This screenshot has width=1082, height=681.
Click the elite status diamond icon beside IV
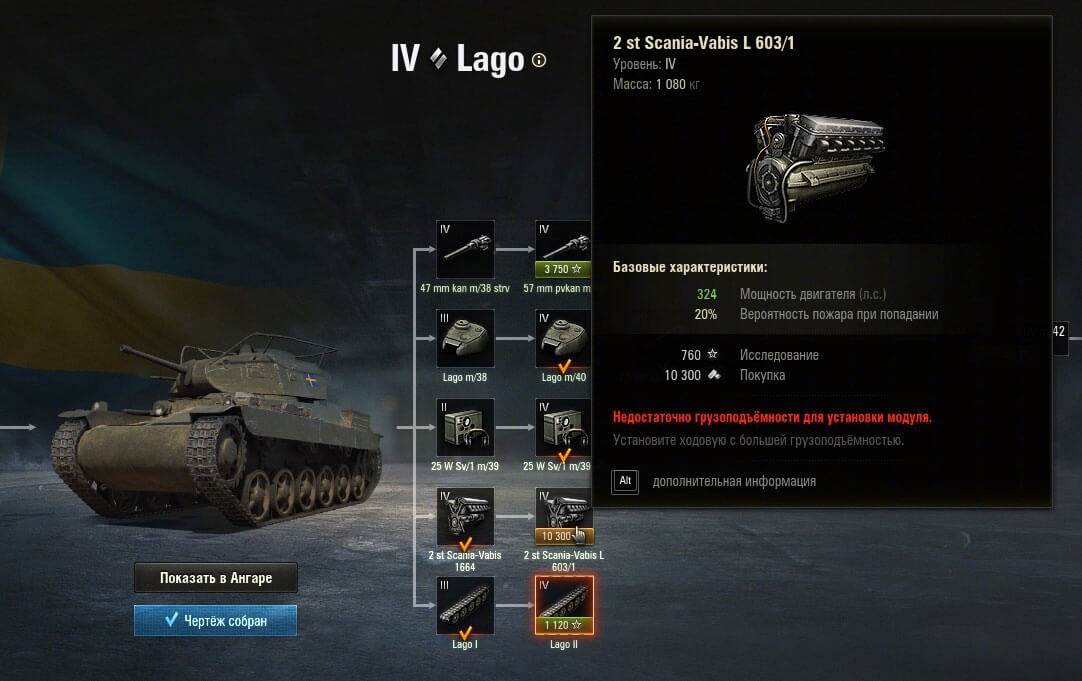tap(438, 59)
